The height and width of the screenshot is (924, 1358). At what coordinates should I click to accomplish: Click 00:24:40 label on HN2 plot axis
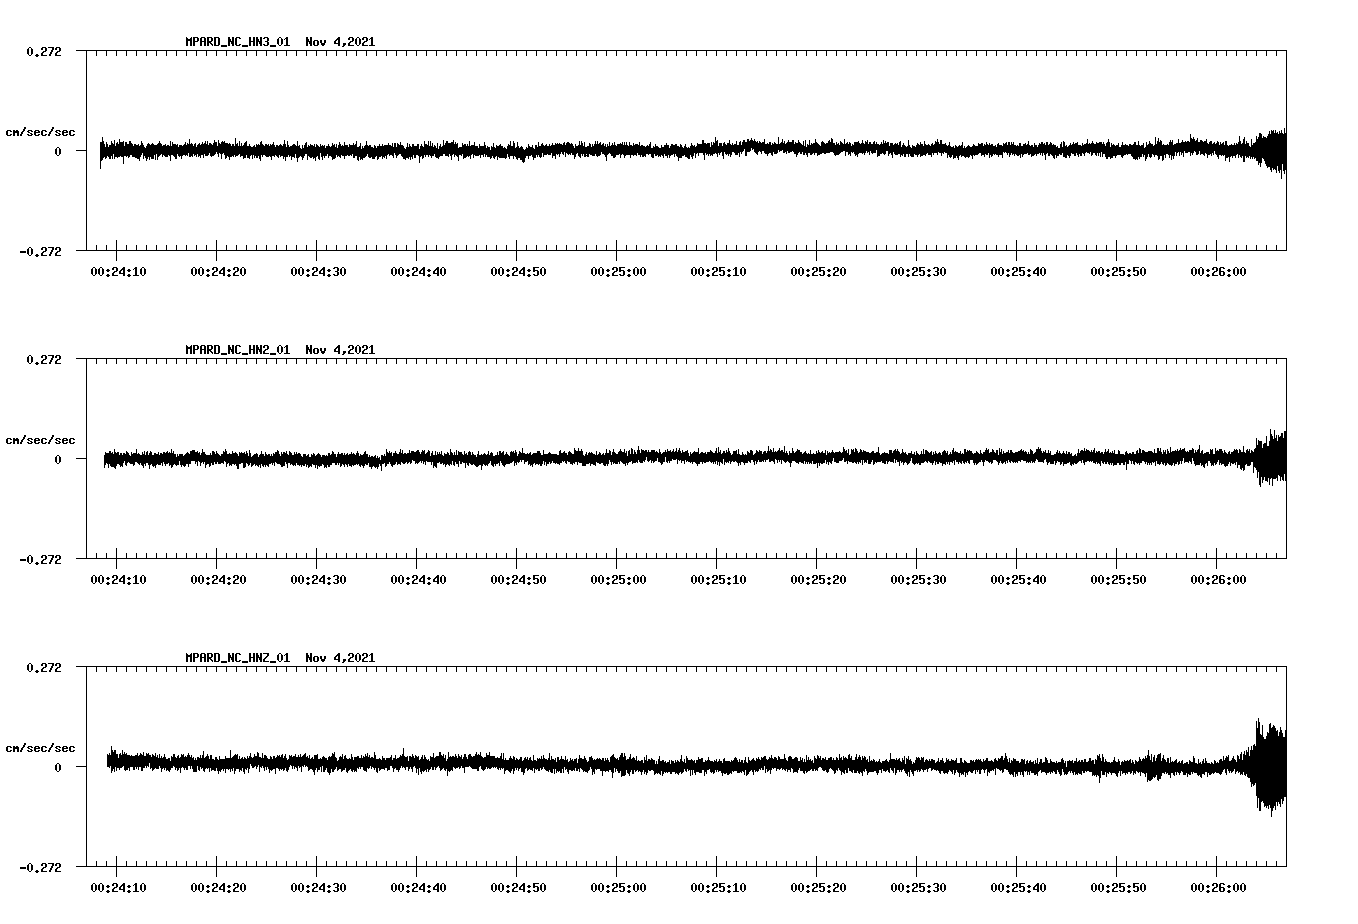coord(418,579)
